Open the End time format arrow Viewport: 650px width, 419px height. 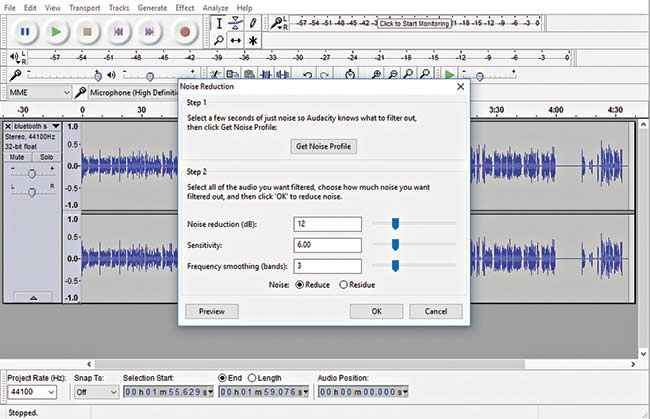pos(306,392)
